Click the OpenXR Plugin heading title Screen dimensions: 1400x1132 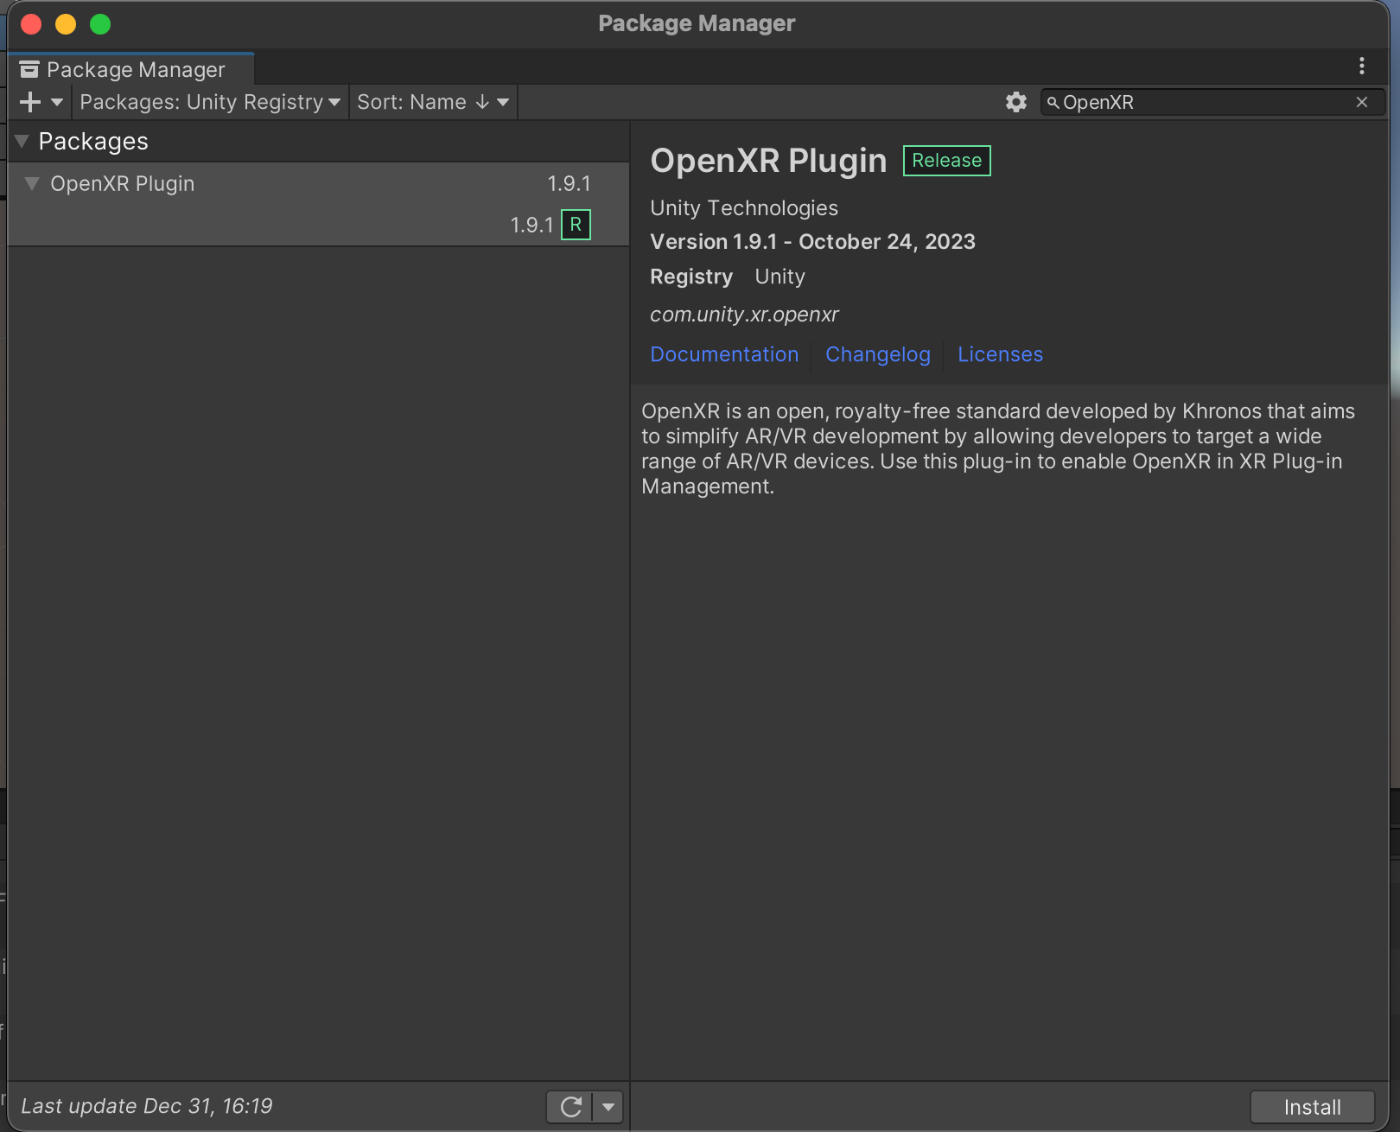tap(768, 161)
